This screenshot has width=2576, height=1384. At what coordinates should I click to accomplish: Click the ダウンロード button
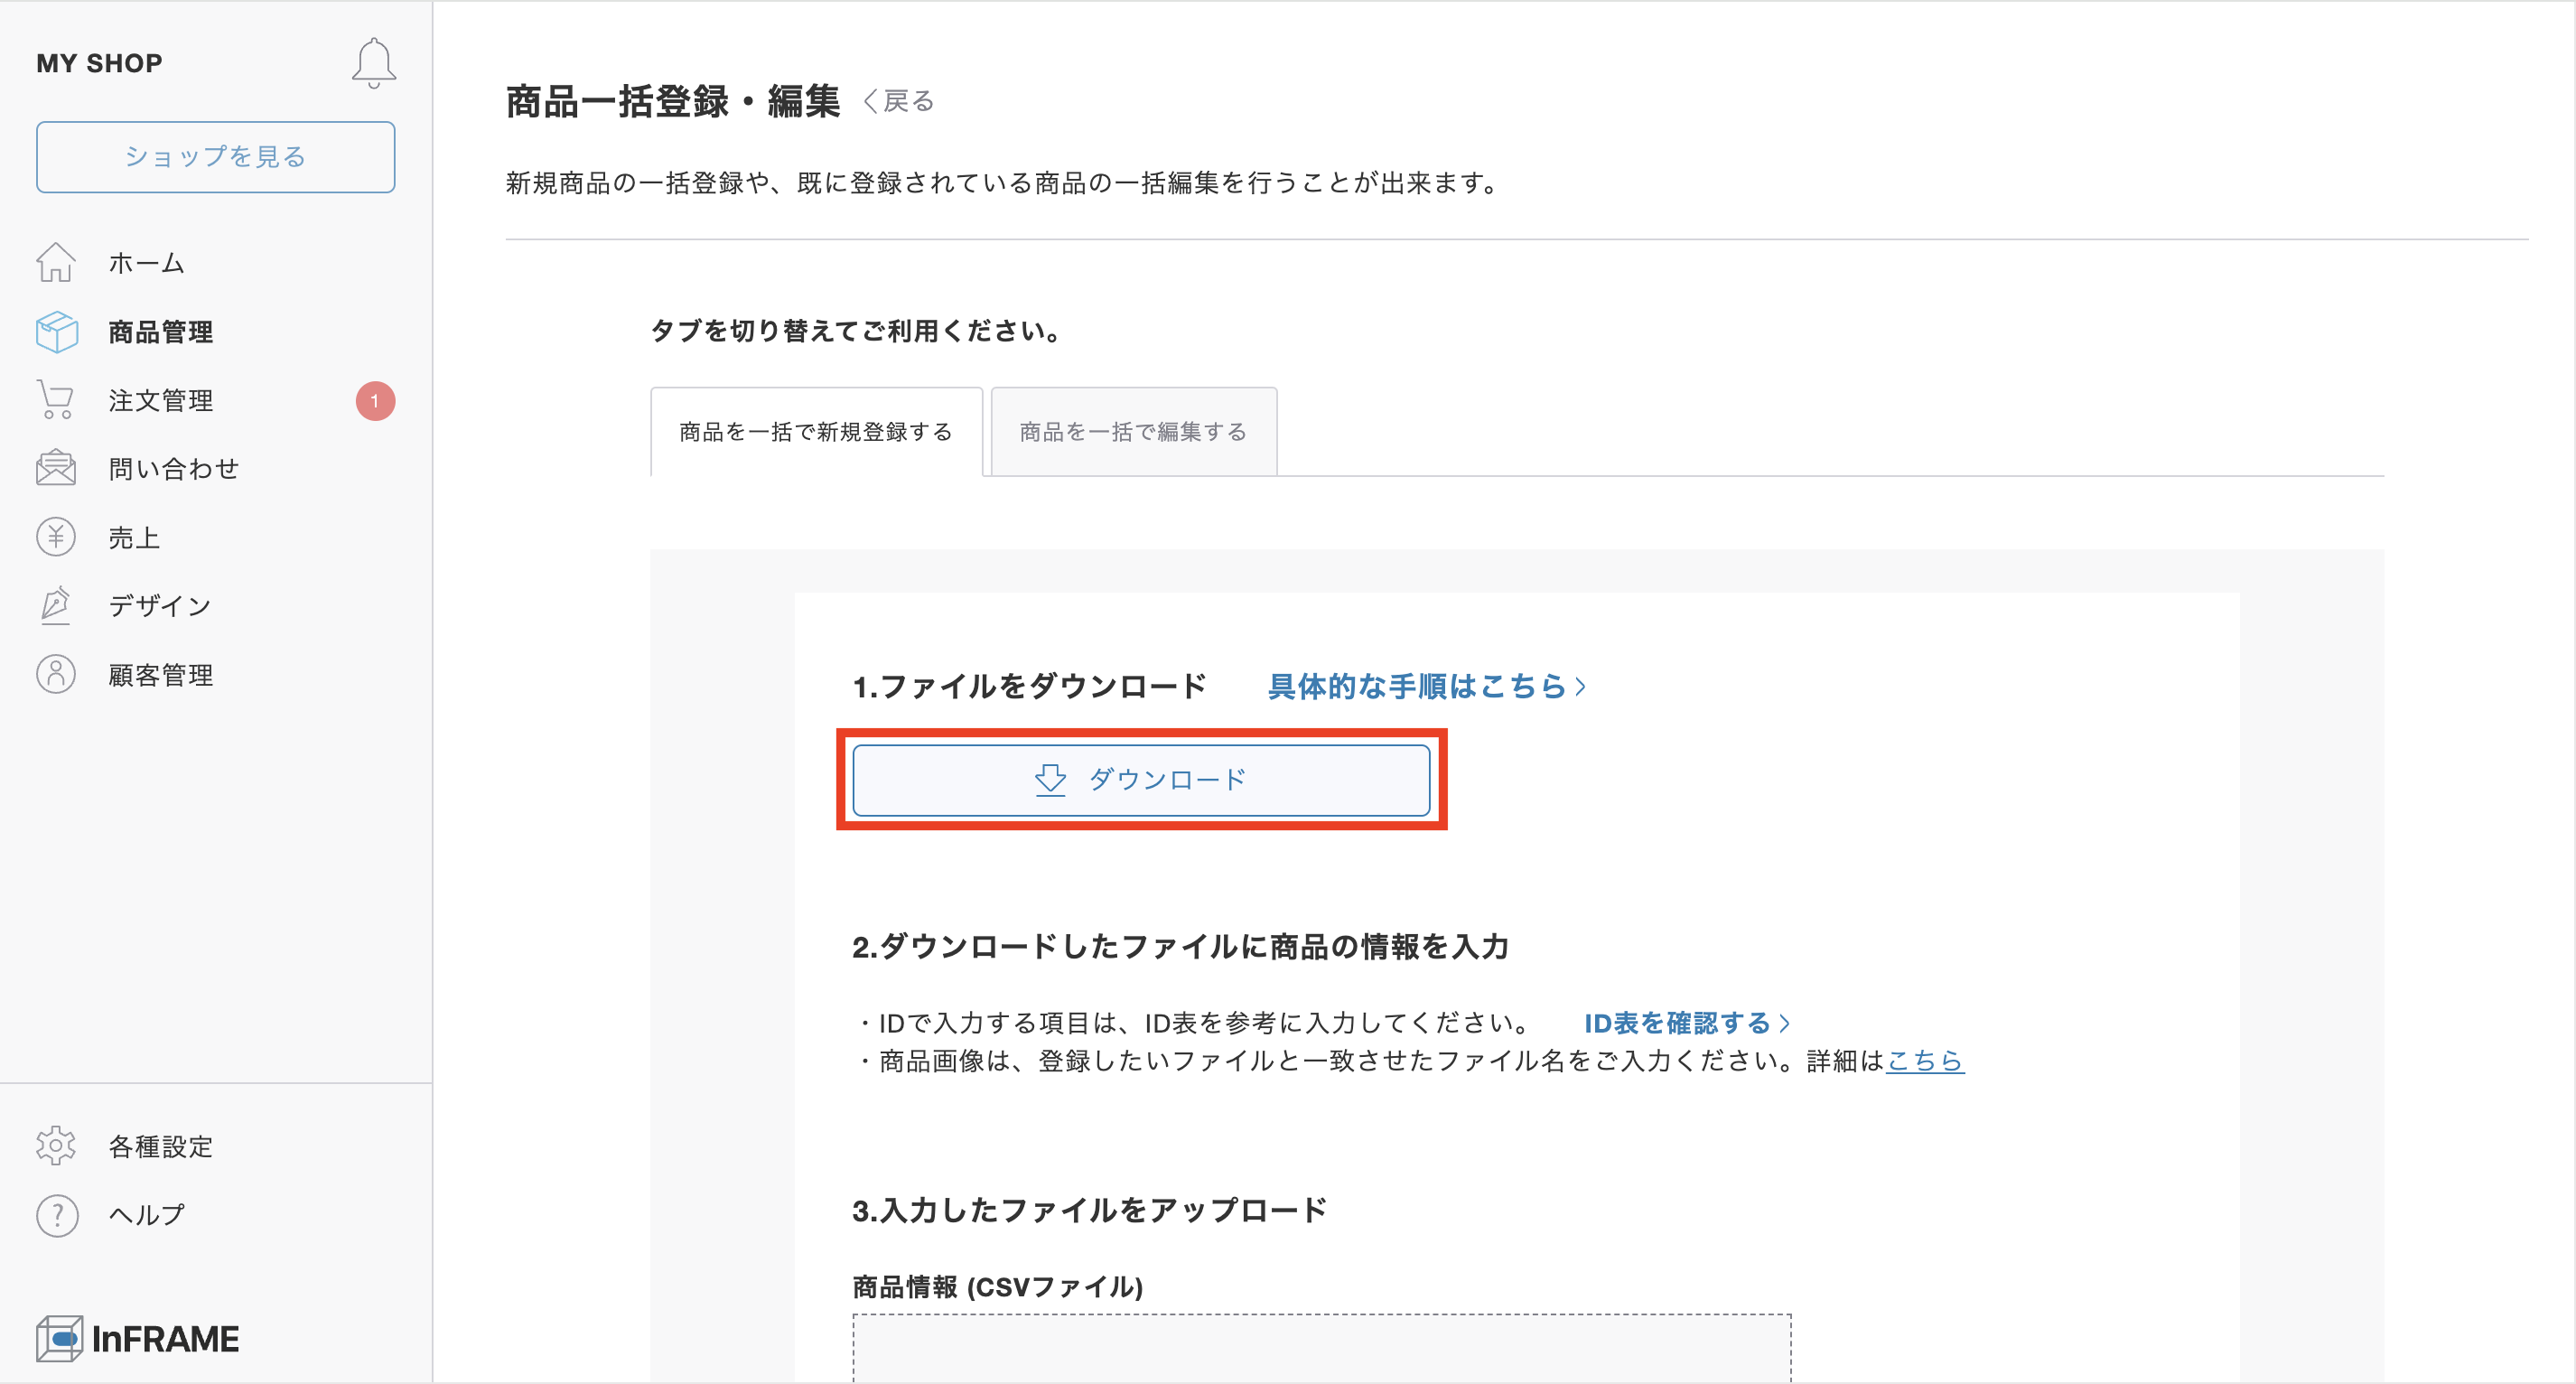(1141, 780)
